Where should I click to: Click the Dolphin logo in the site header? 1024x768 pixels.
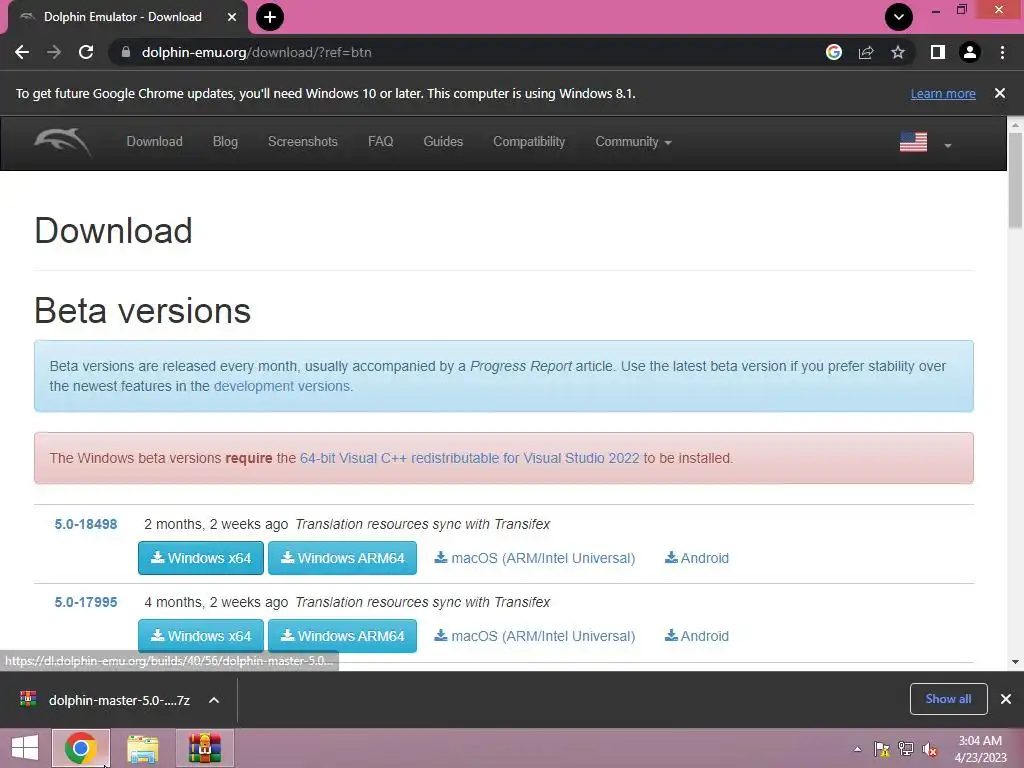point(63,142)
